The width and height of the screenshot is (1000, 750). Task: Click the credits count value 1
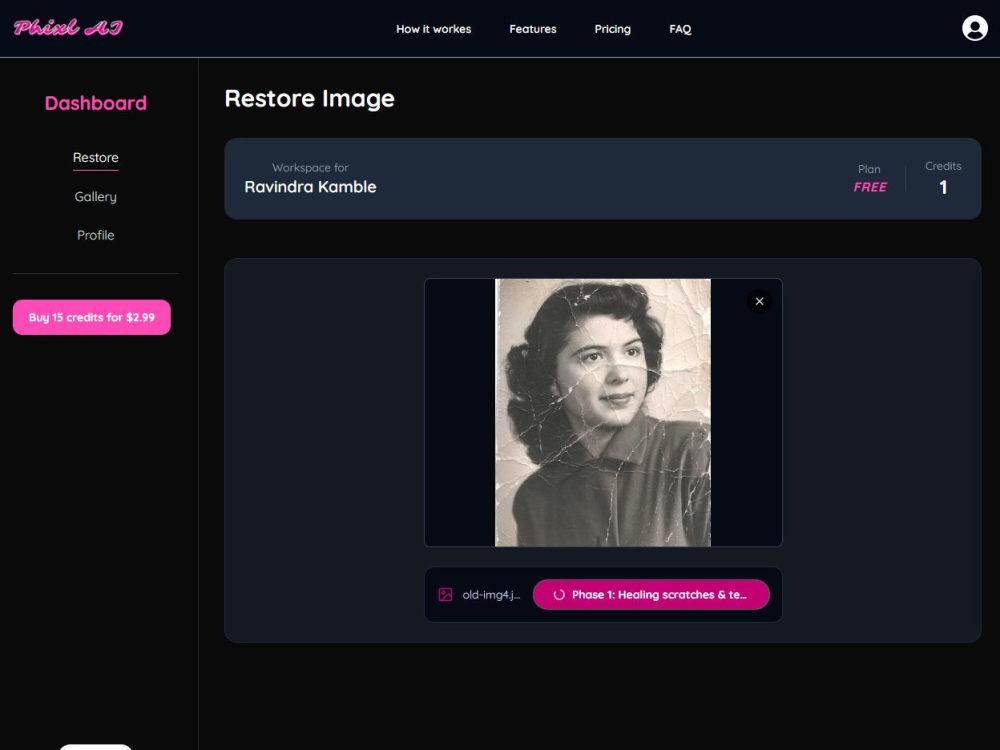click(943, 187)
